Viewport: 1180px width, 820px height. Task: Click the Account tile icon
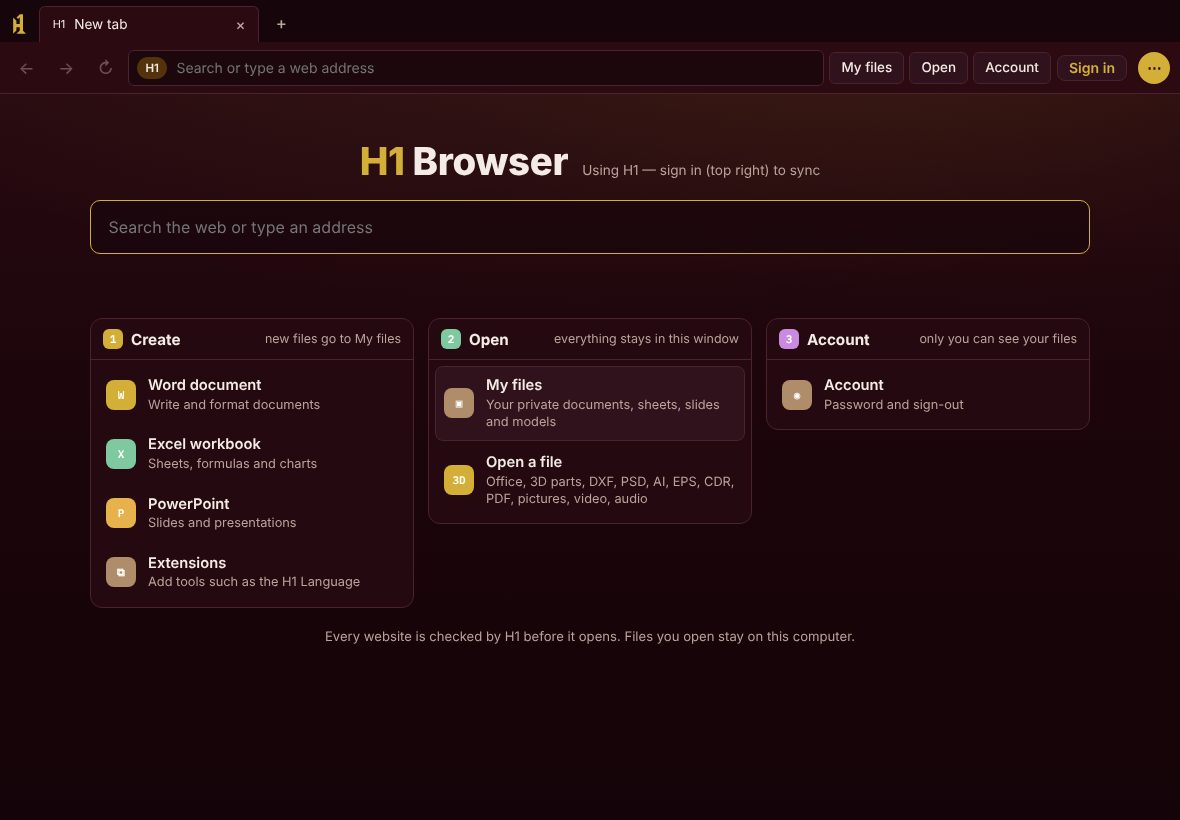point(796,395)
